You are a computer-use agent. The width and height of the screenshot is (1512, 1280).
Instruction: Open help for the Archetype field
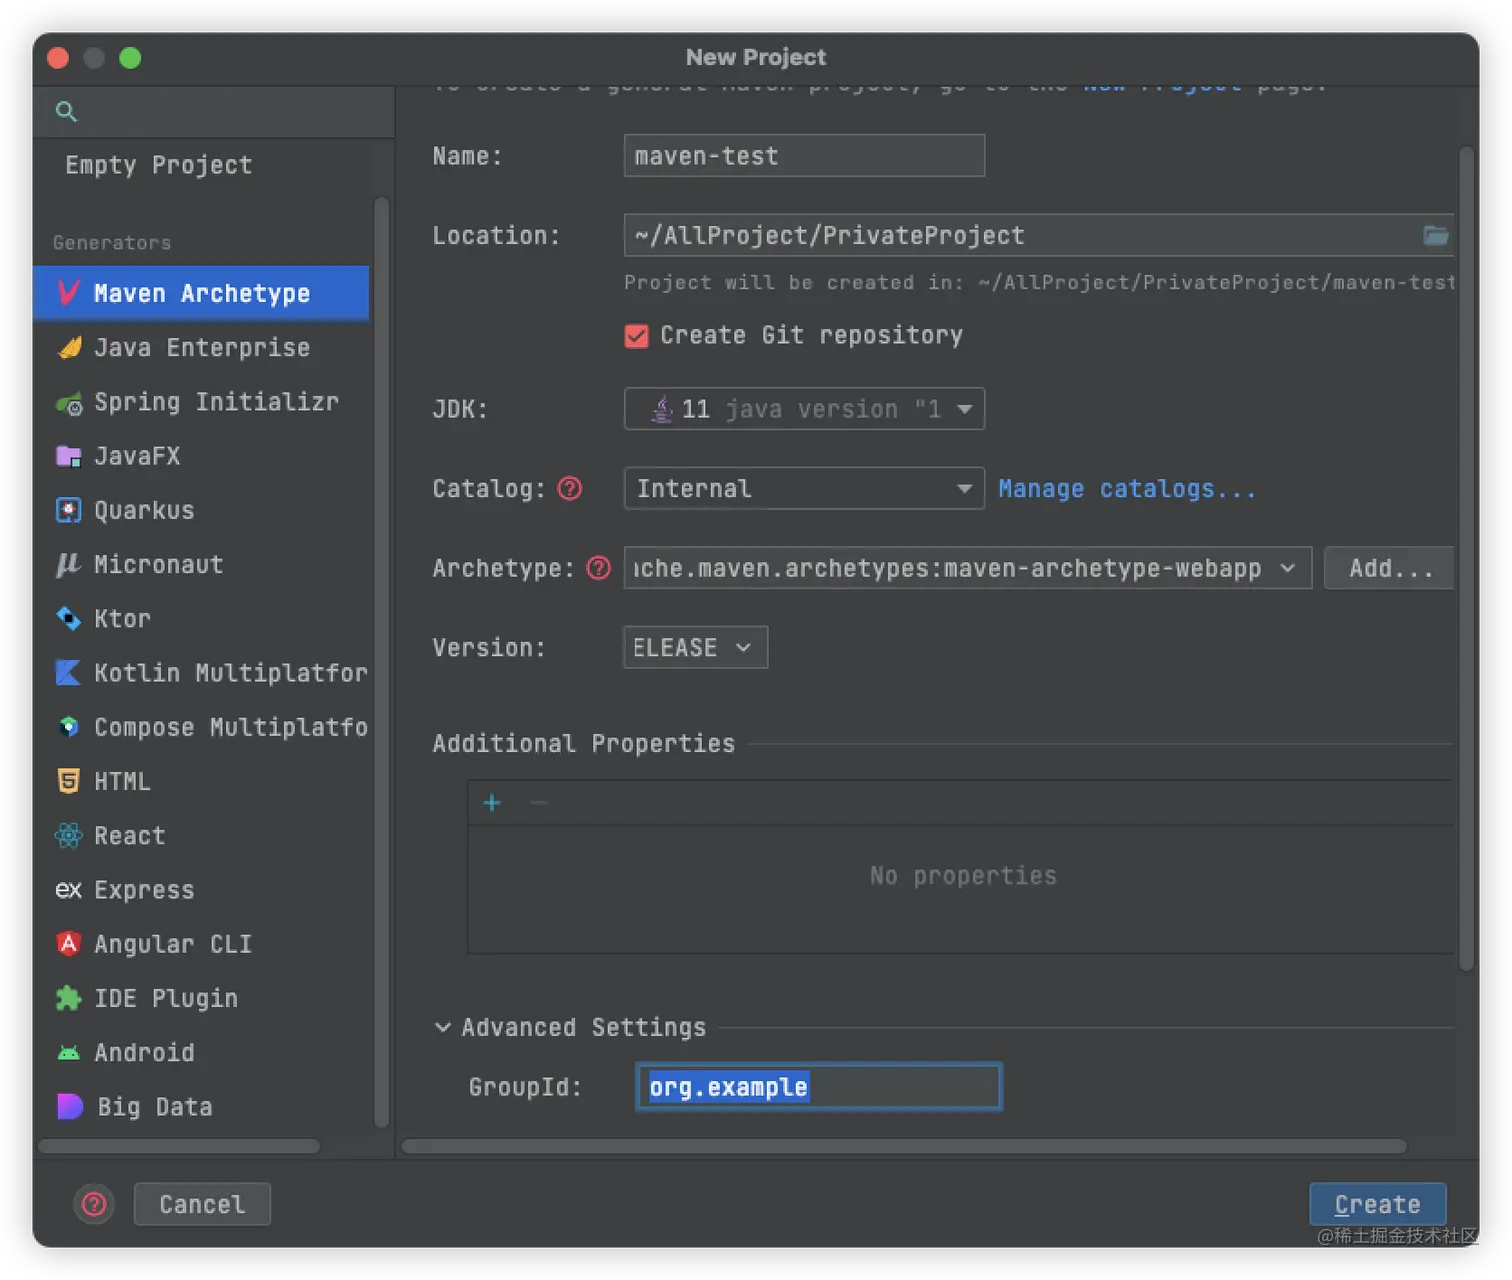coord(598,568)
